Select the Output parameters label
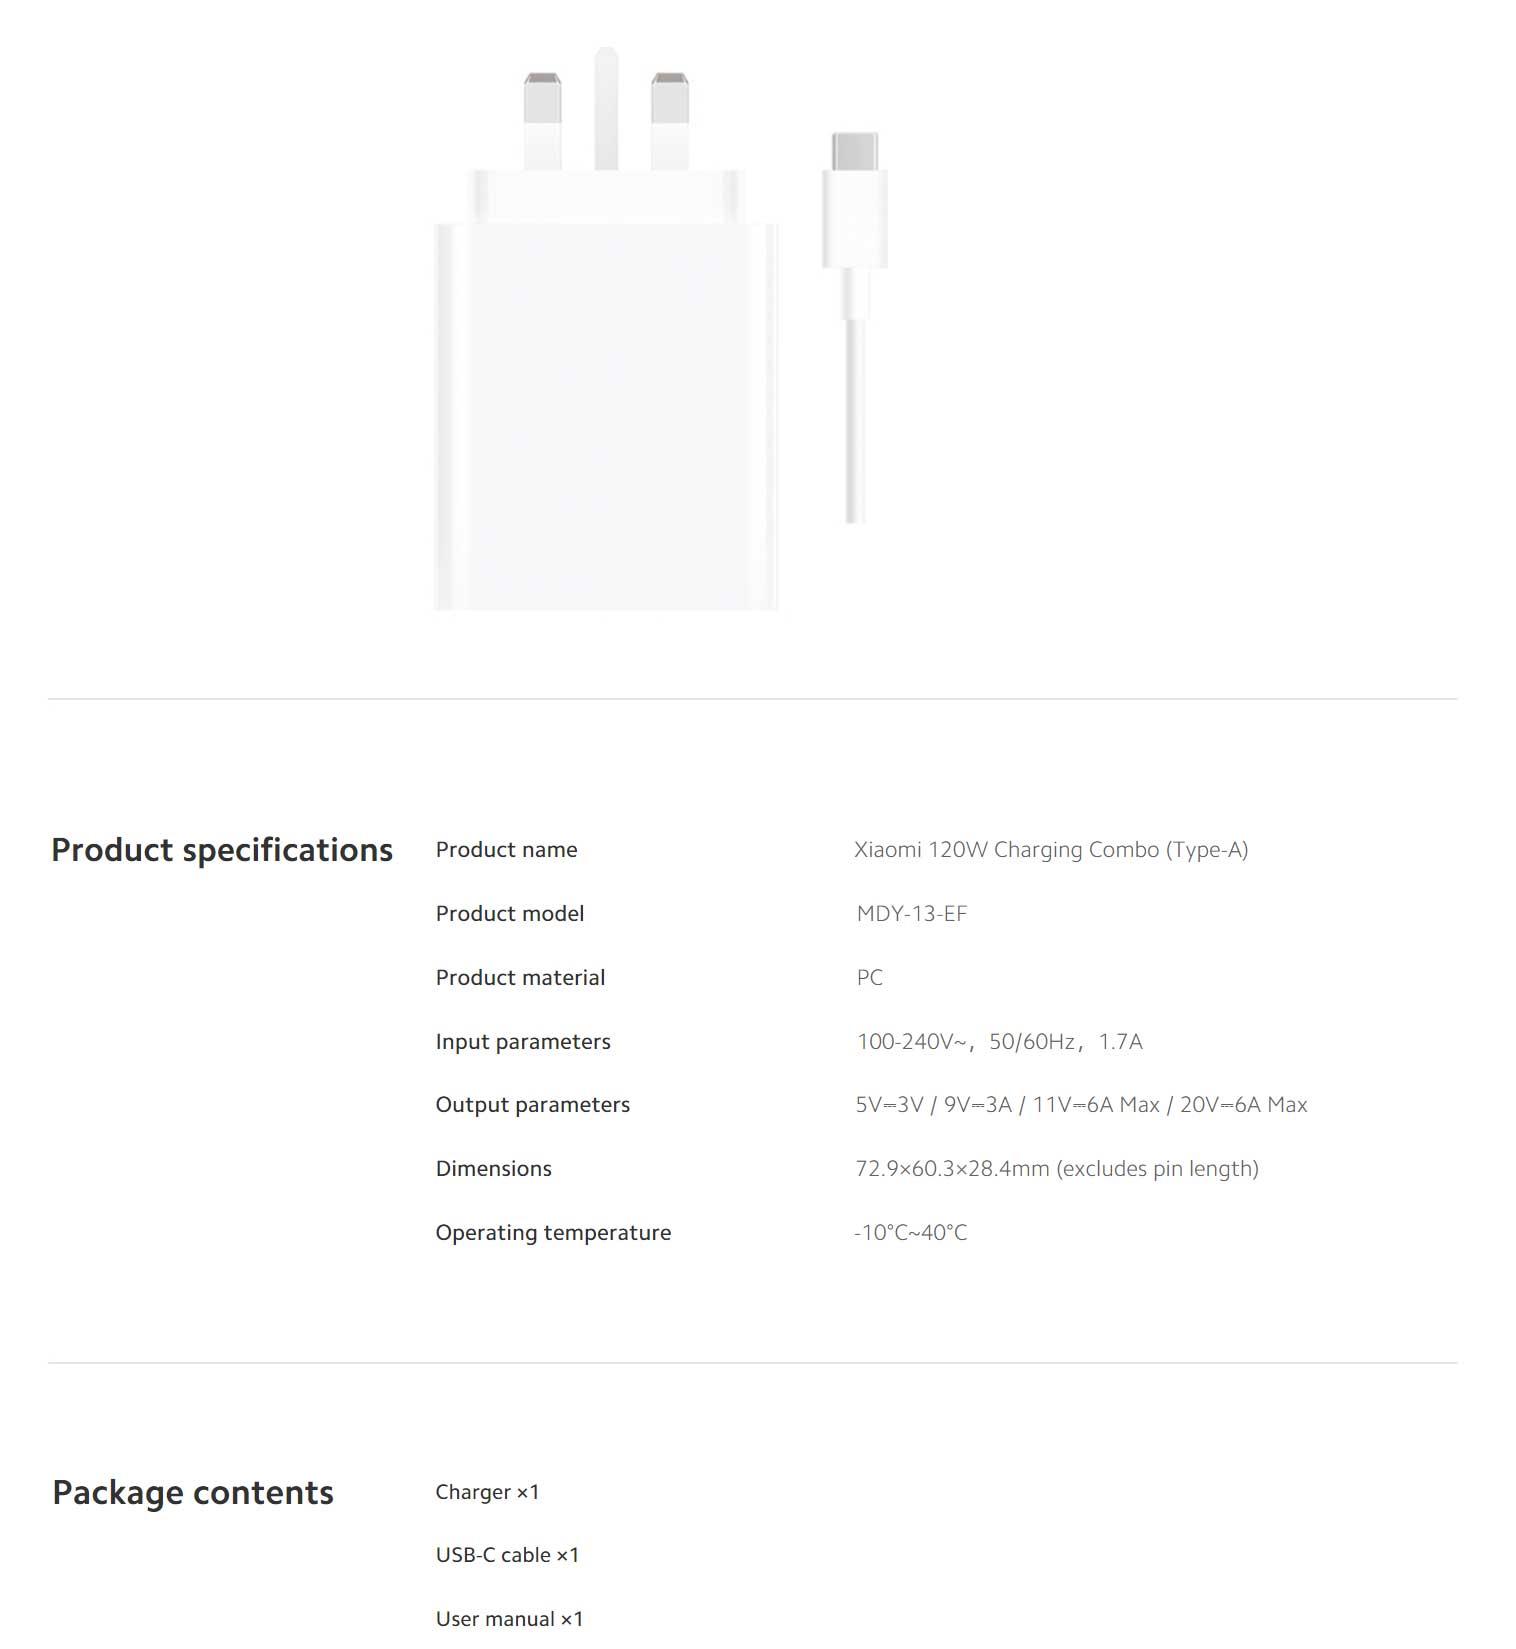This screenshot has width=1516, height=1649. [533, 1105]
